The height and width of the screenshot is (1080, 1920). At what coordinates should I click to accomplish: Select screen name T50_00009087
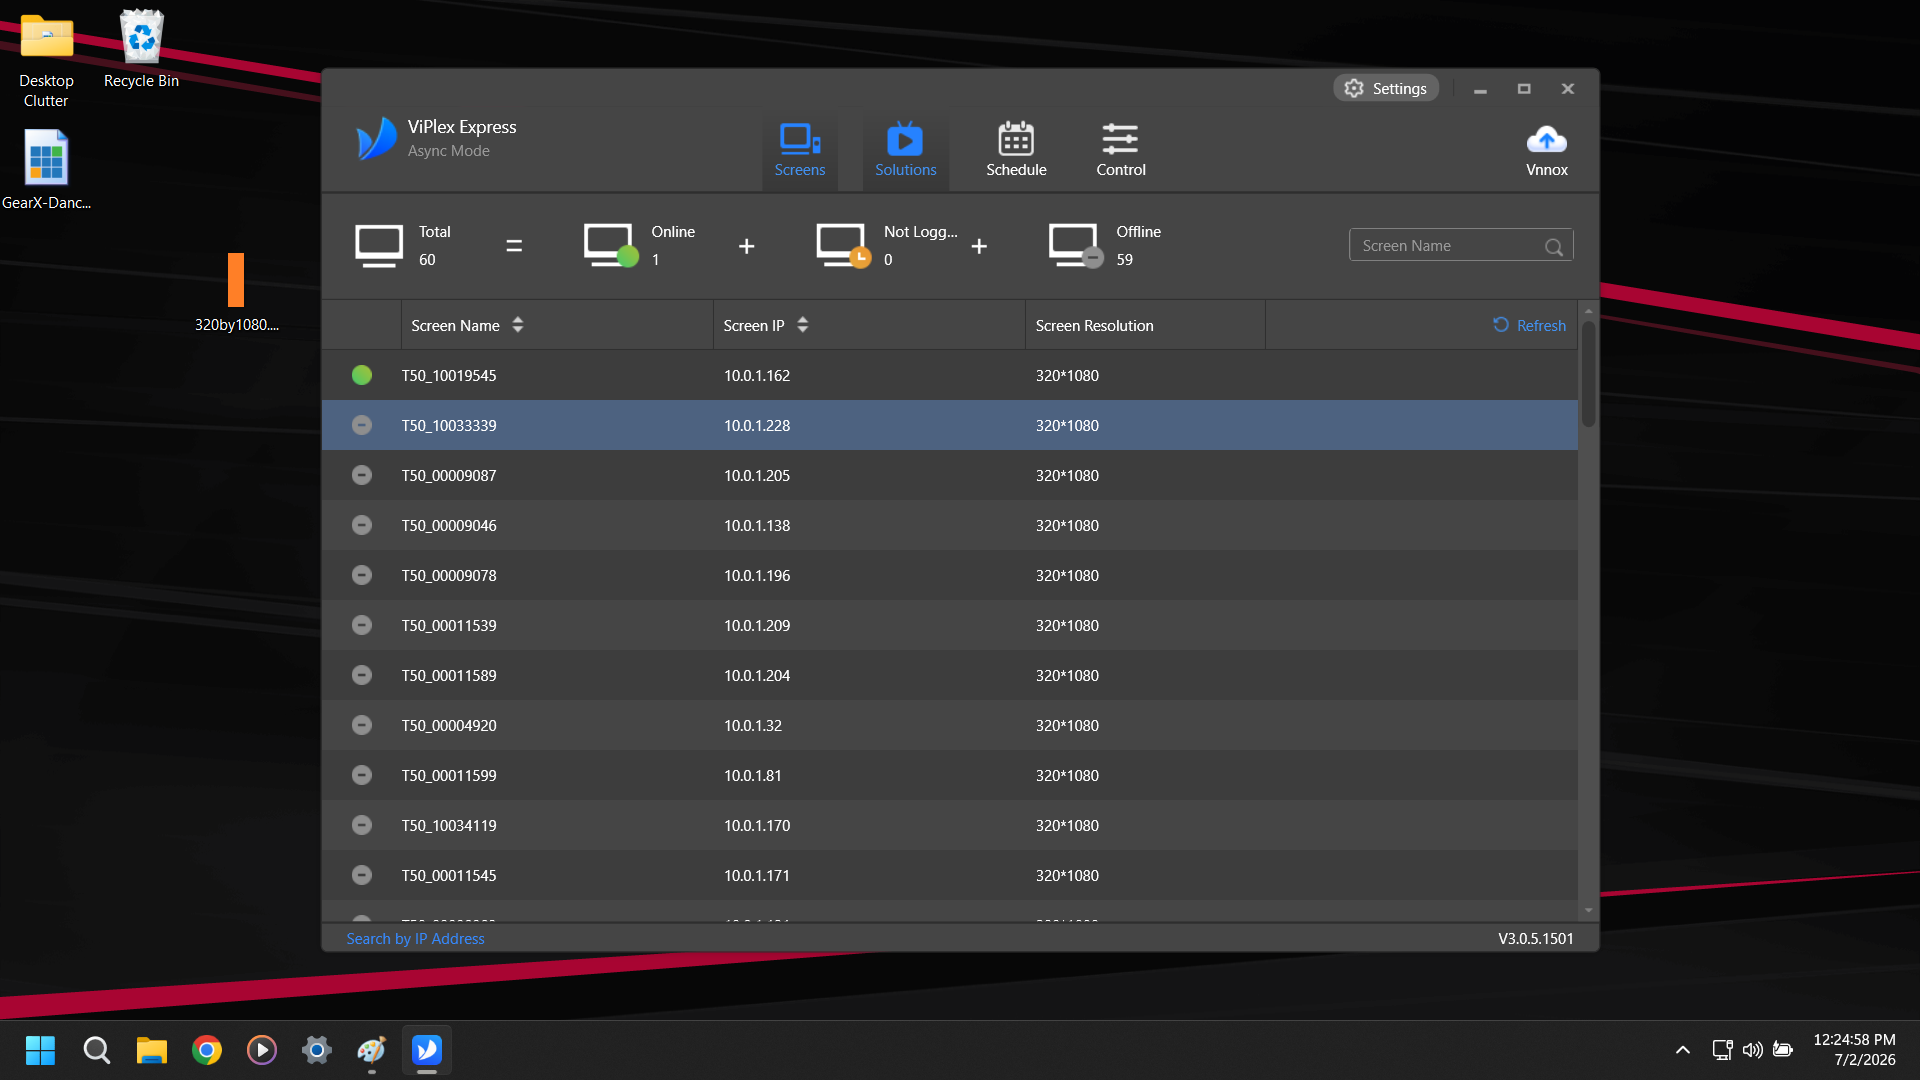coord(449,475)
